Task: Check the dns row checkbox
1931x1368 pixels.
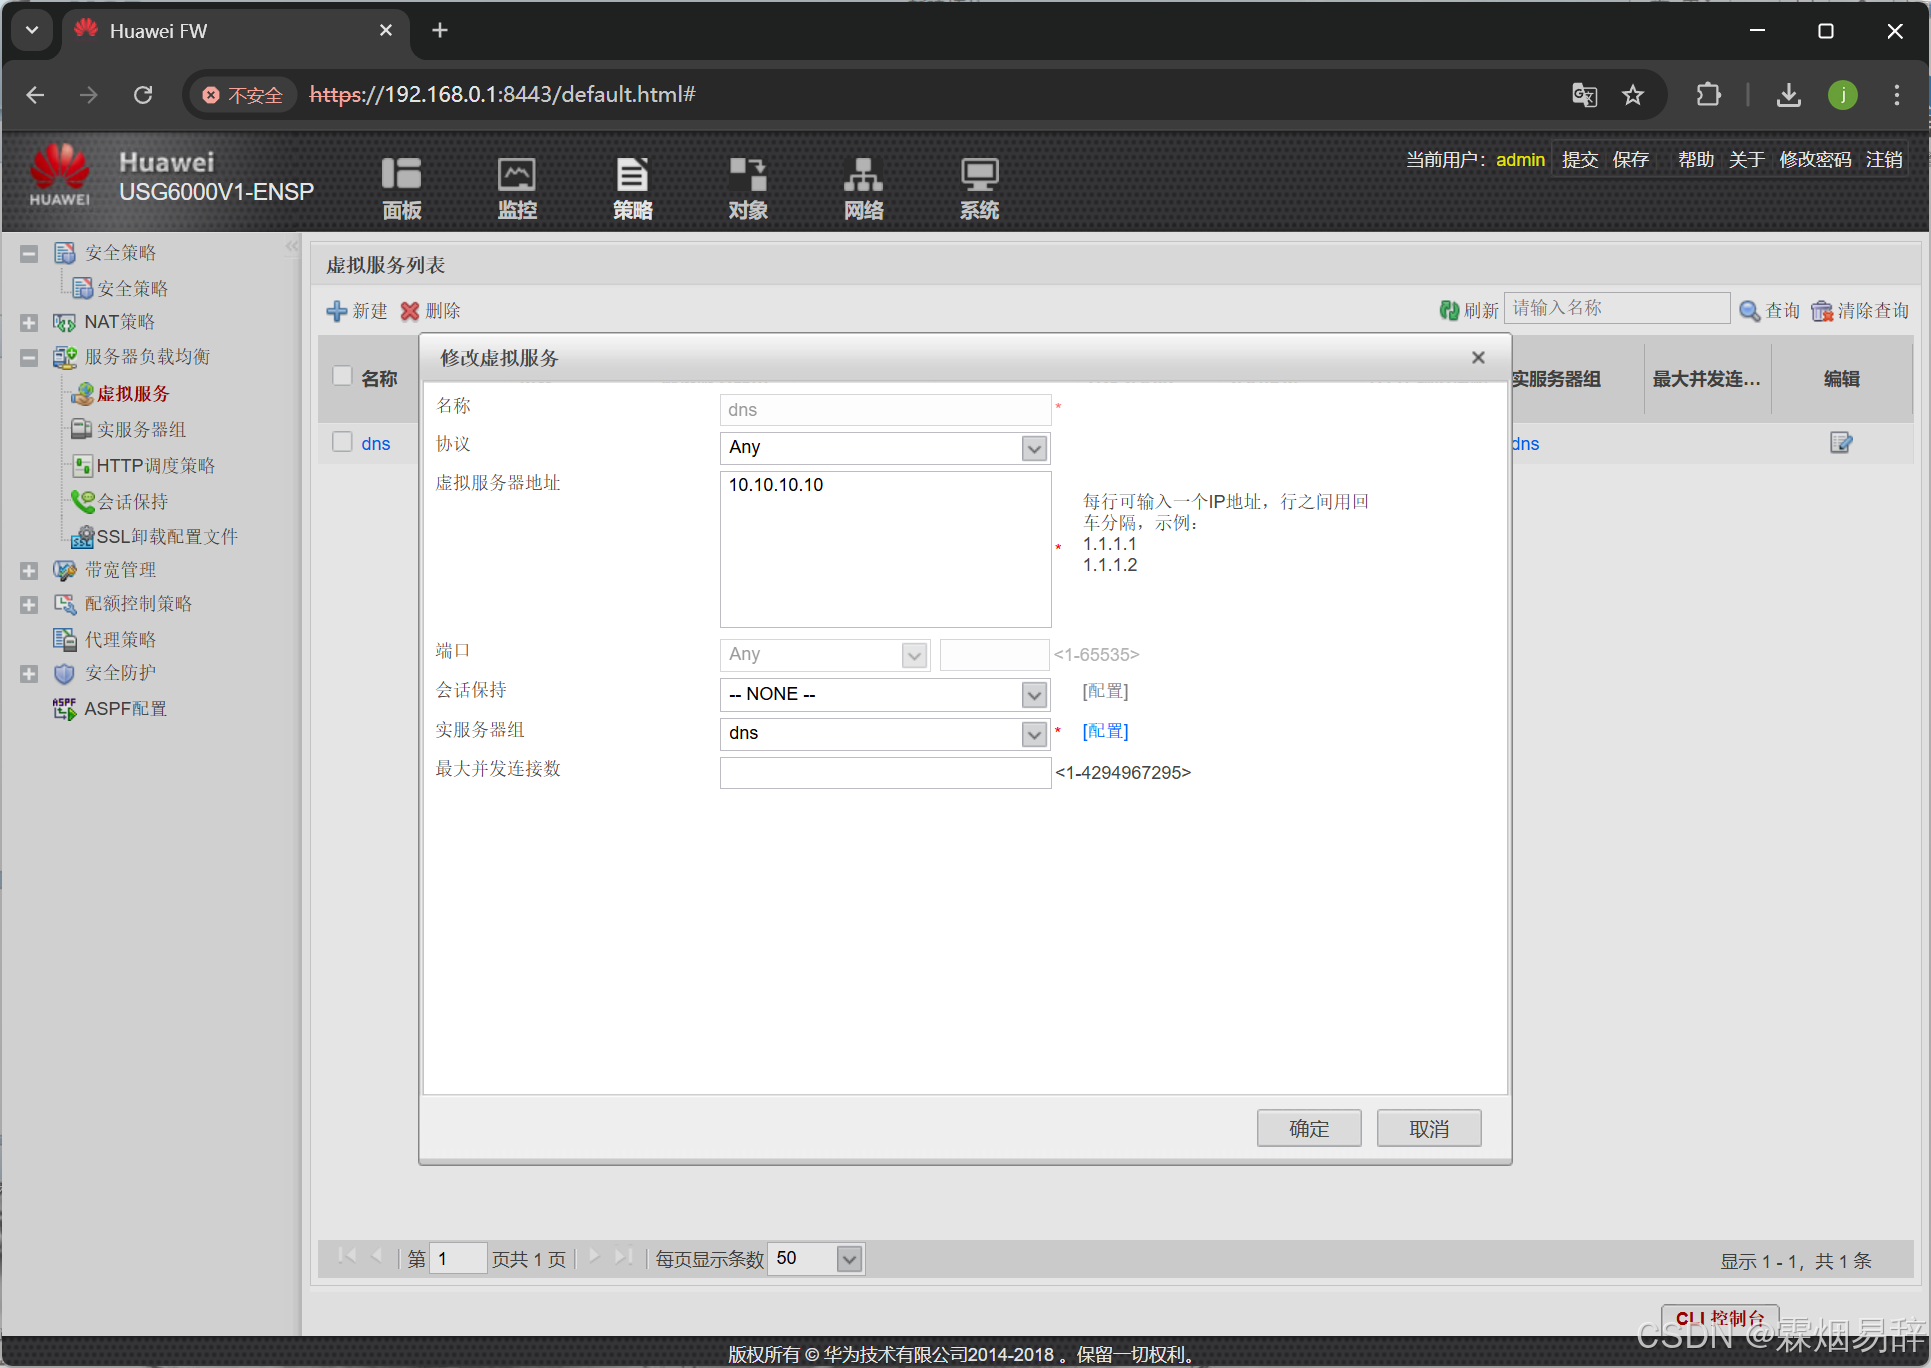Action: pos(343,442)
